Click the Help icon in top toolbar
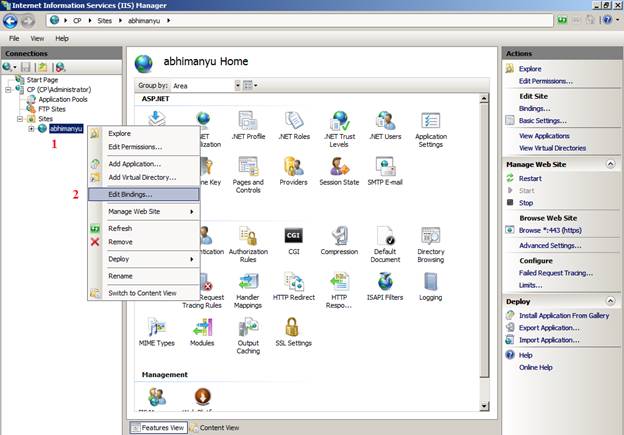This screenshot has width=624, height=435. pos(607,20)
